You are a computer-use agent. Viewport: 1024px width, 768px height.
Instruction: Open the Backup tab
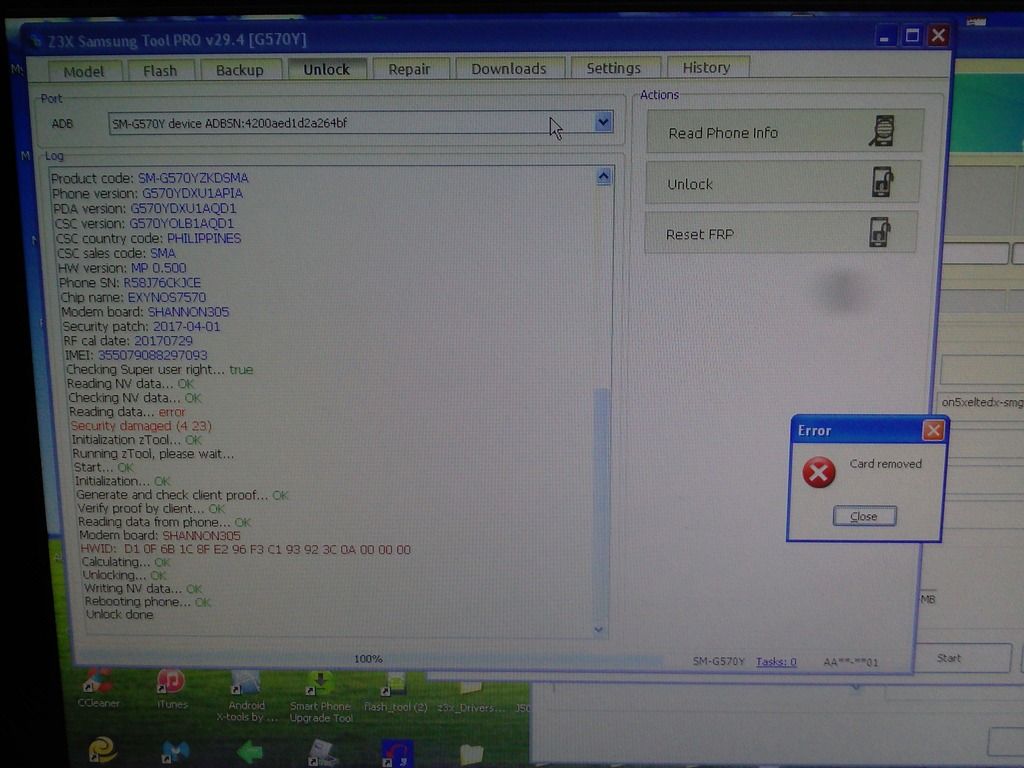coord(240,70)
